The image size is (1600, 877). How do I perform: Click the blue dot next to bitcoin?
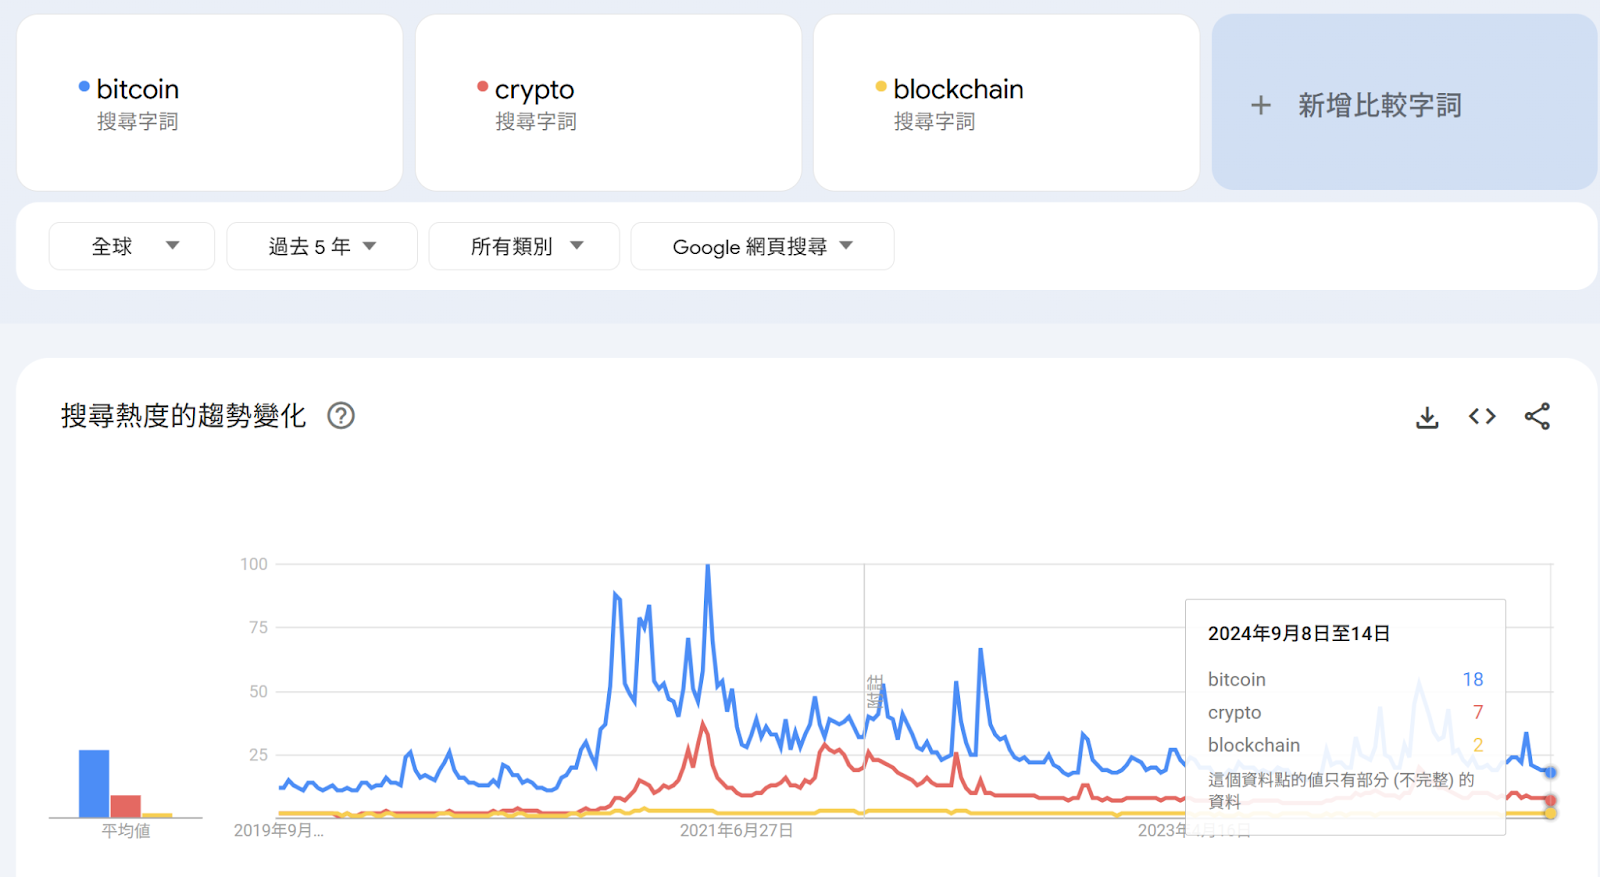[x=84, y=87]
